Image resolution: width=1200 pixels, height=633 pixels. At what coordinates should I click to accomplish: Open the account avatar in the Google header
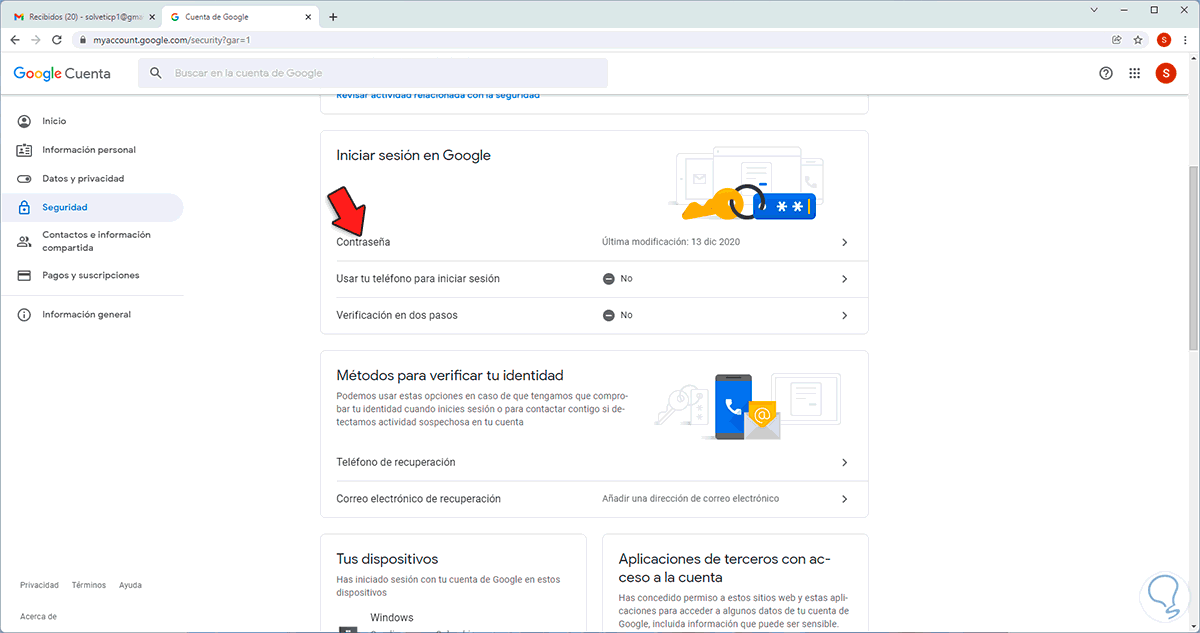pos(1166,73)
